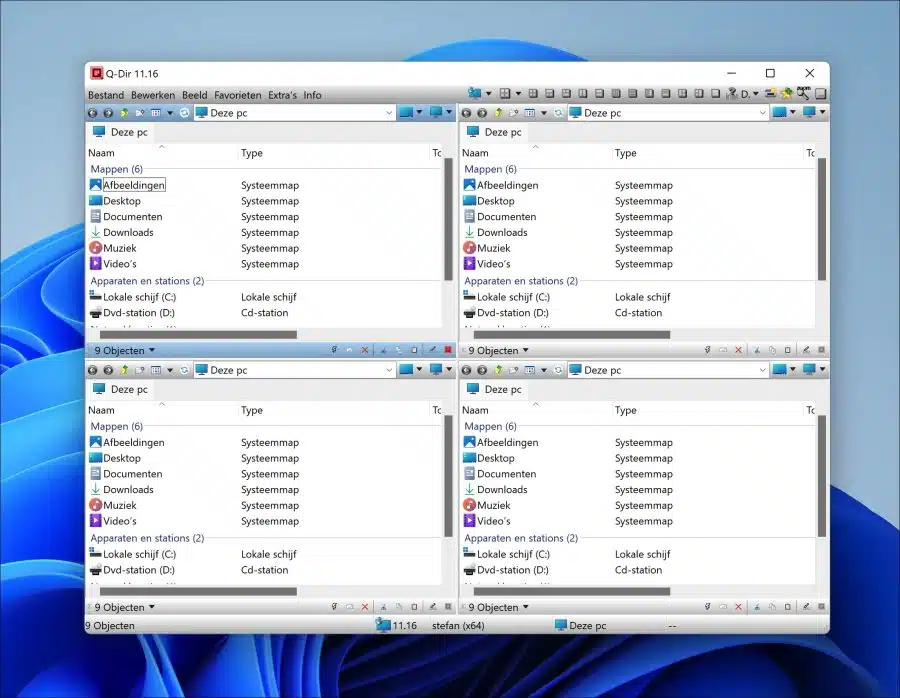Open the view mode dropdown arrow in top-left pane

170,113
